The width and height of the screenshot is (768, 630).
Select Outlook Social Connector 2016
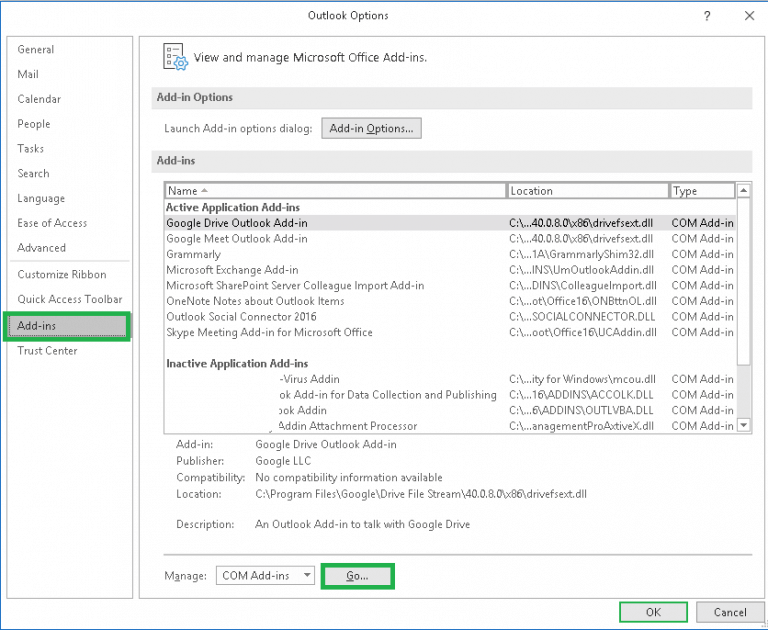point(450,317)
